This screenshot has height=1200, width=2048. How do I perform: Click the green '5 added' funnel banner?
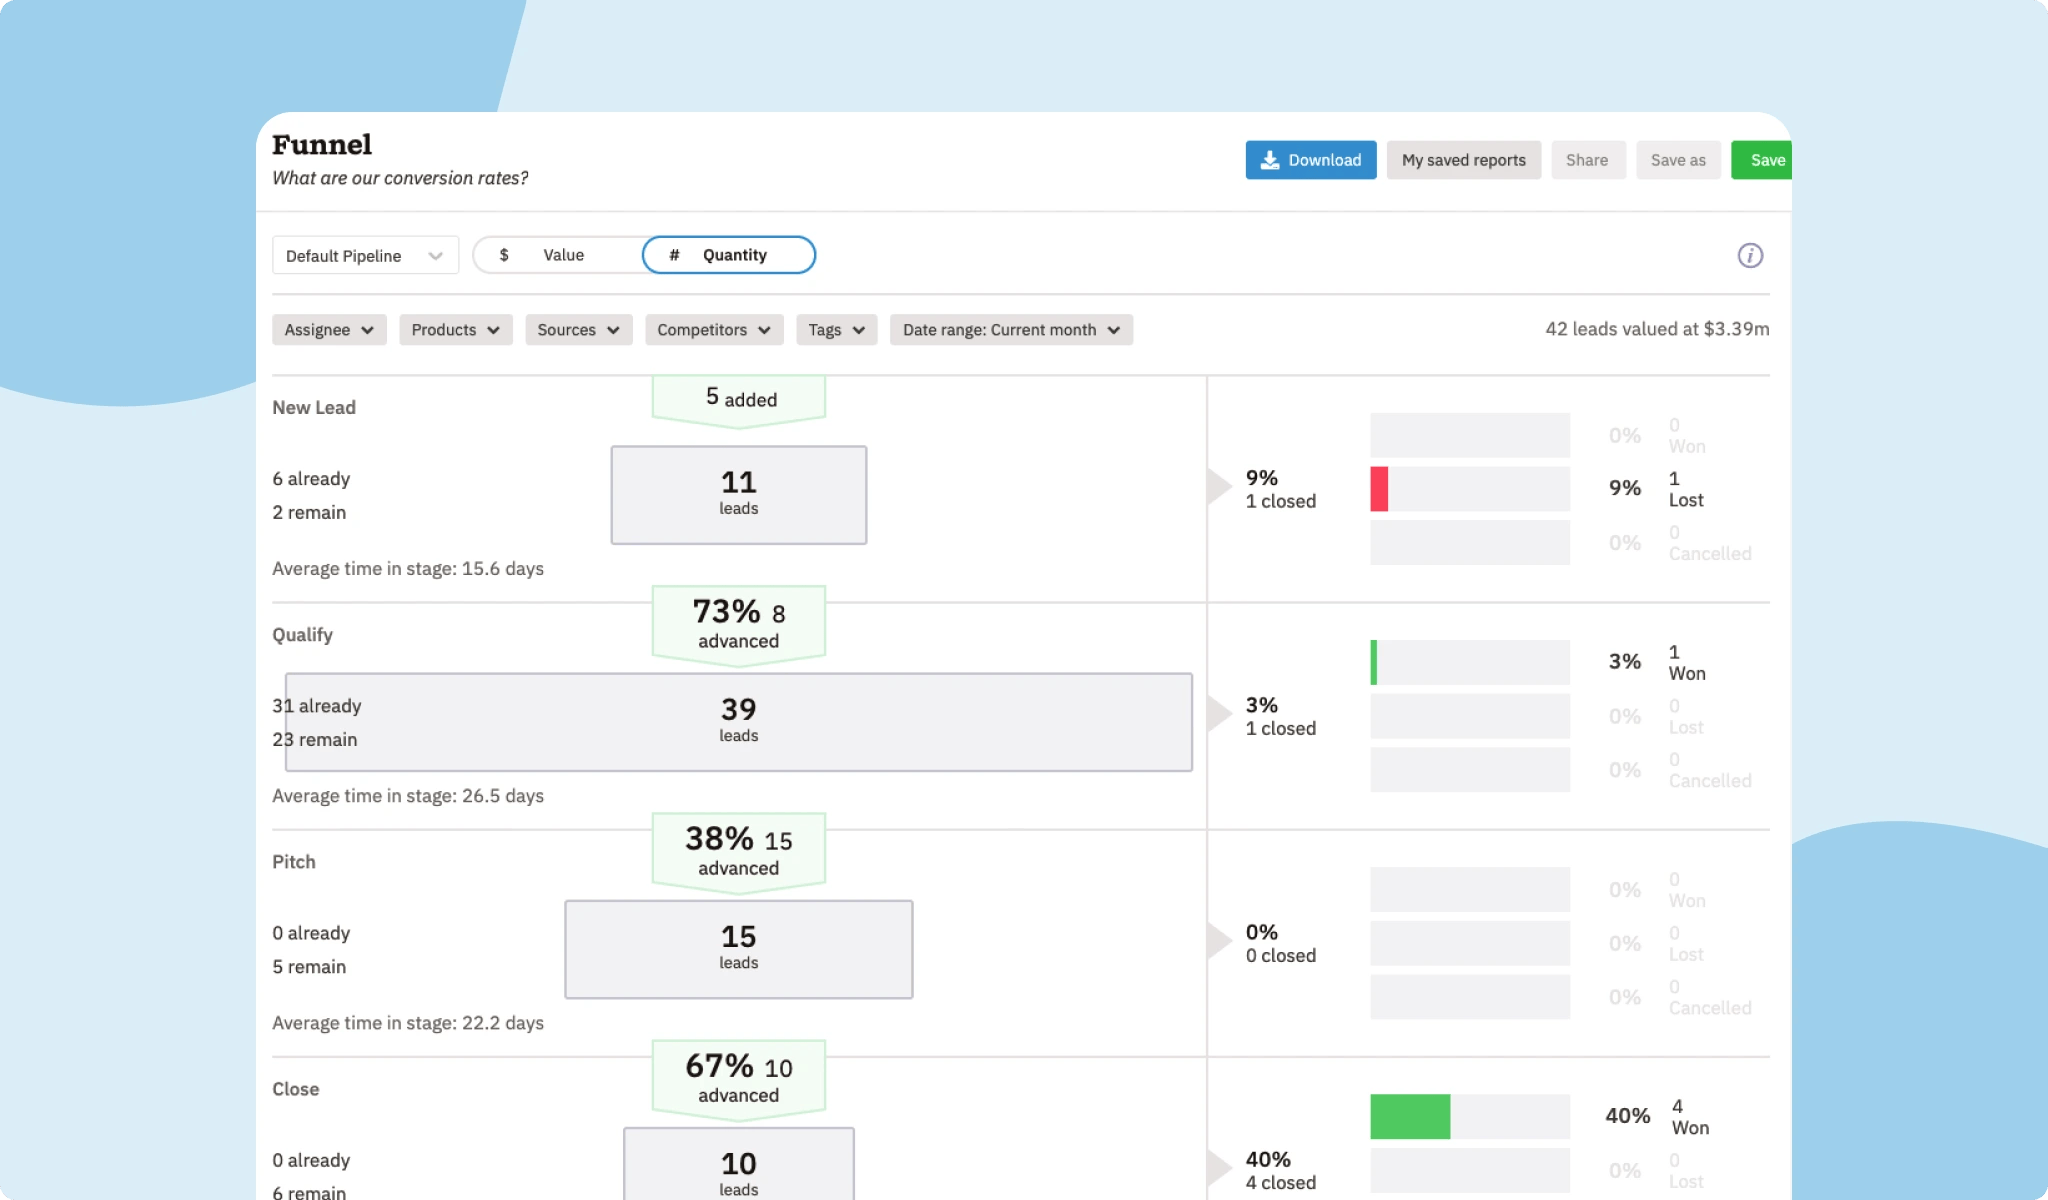[x=738, y=398]
